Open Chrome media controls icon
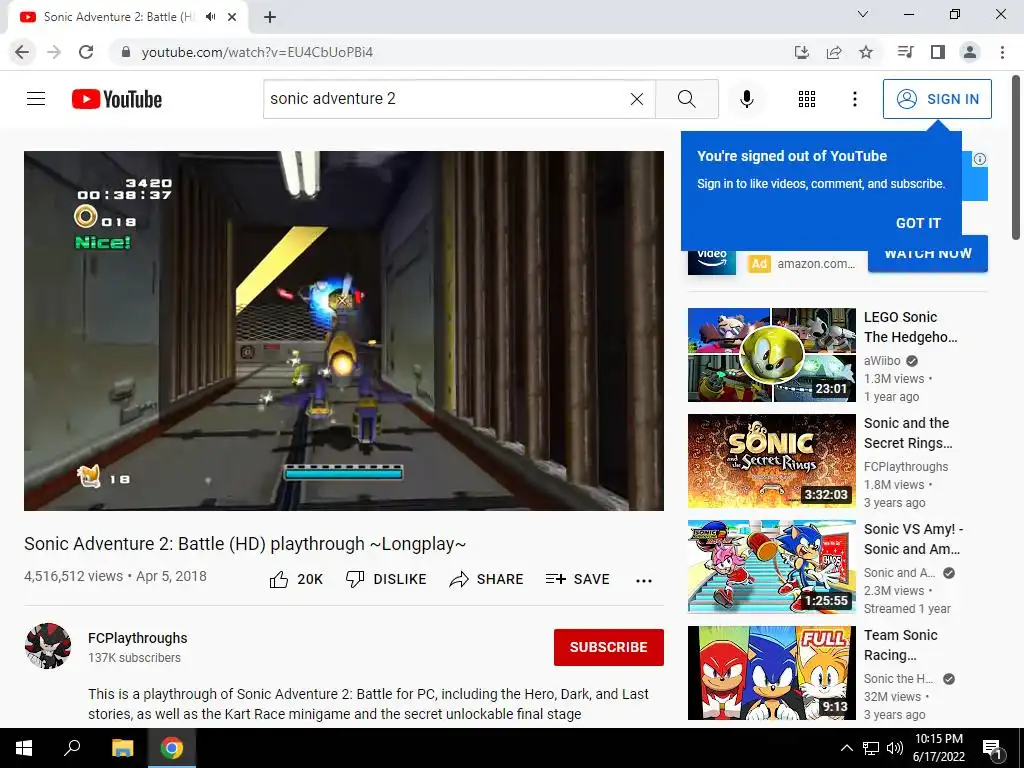This screenshot has height=768, width=1024. pos(905,52)
